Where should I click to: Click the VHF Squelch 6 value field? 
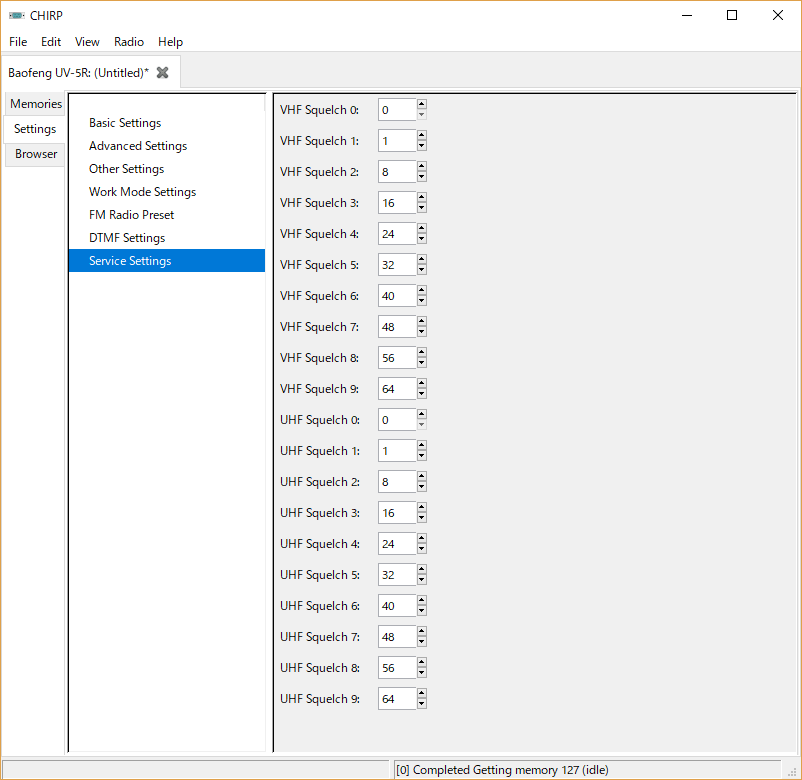click(x=397, y=296)
